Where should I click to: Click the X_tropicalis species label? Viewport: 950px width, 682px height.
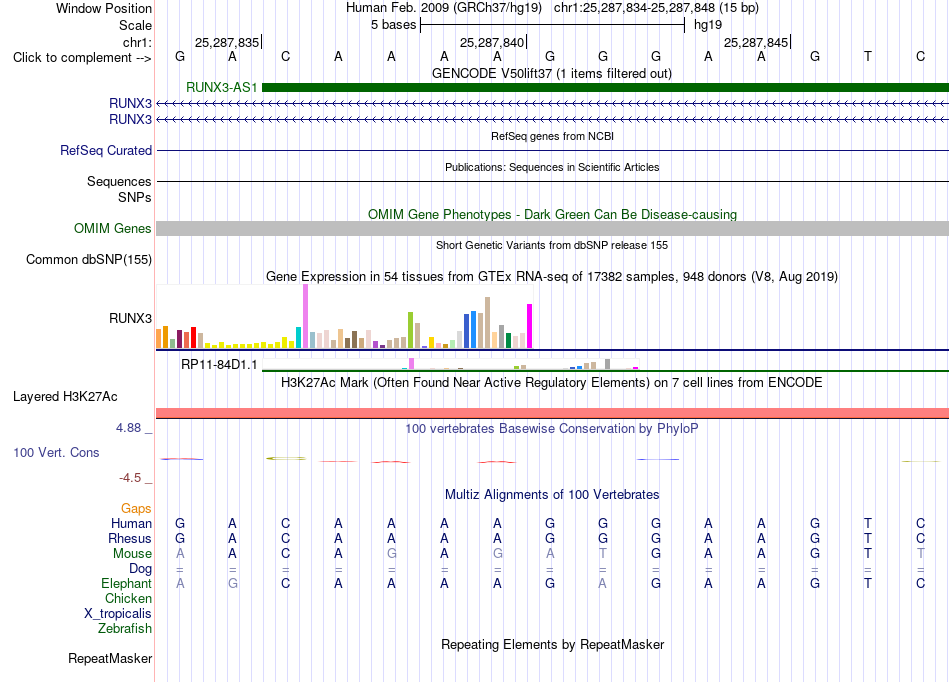(x=118, y=614)
